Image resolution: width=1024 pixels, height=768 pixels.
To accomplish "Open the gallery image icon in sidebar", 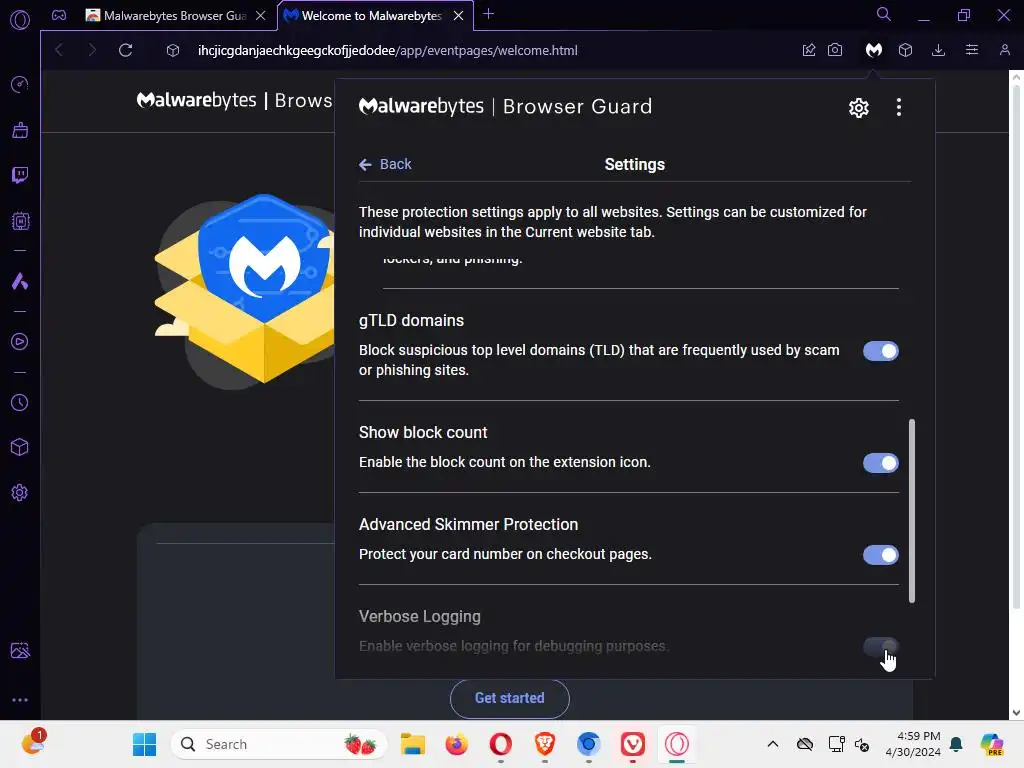I will pyautogui.click(x=20, y=650).
